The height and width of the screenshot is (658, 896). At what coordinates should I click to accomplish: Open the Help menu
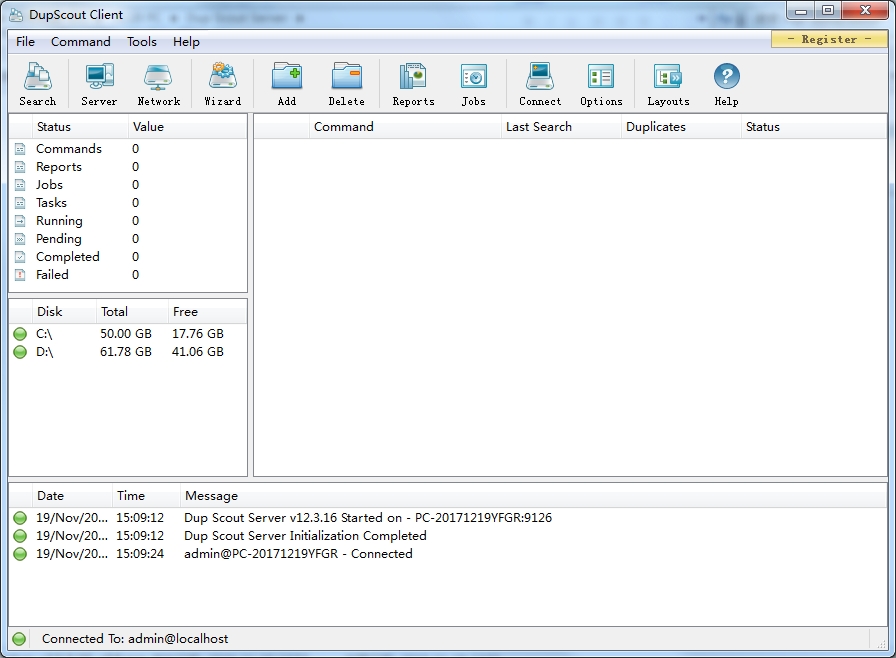(186, 42)
